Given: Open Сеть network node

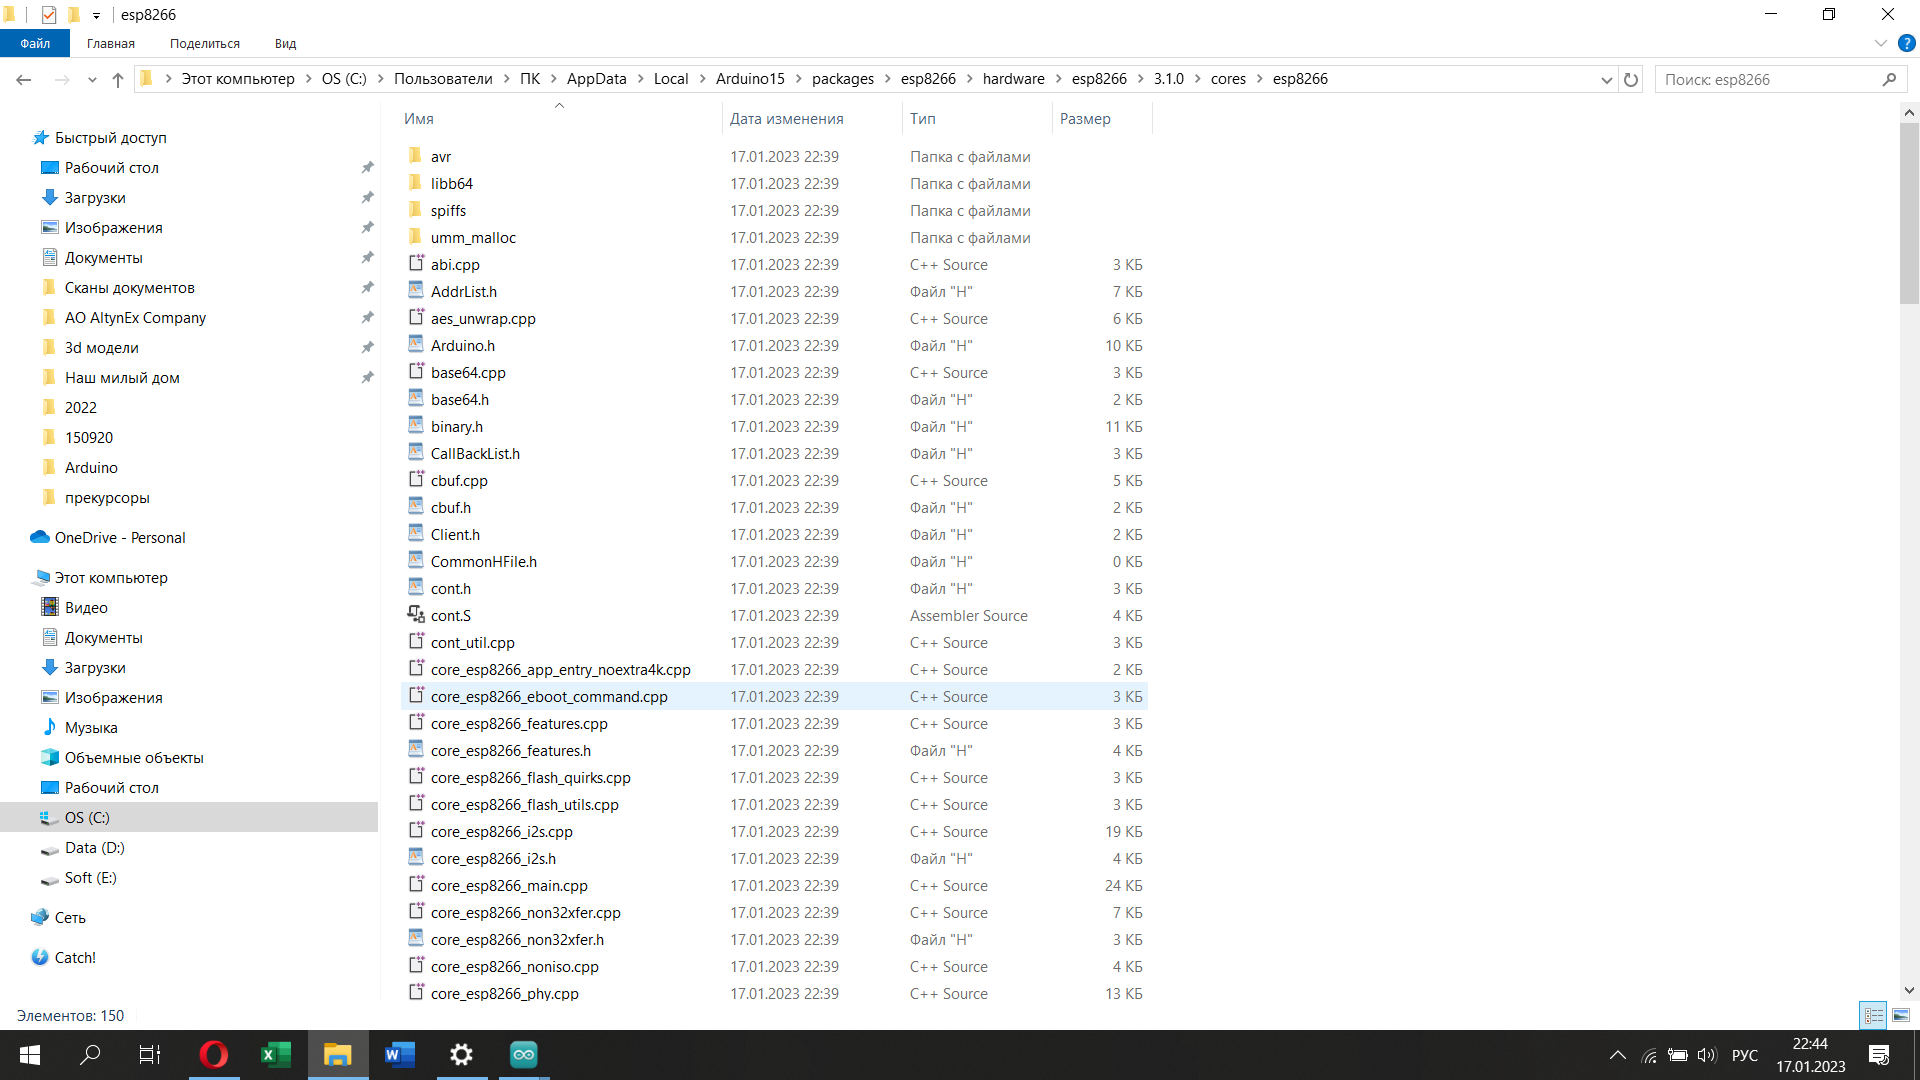Looking at the screenshot, I should 70,918.
